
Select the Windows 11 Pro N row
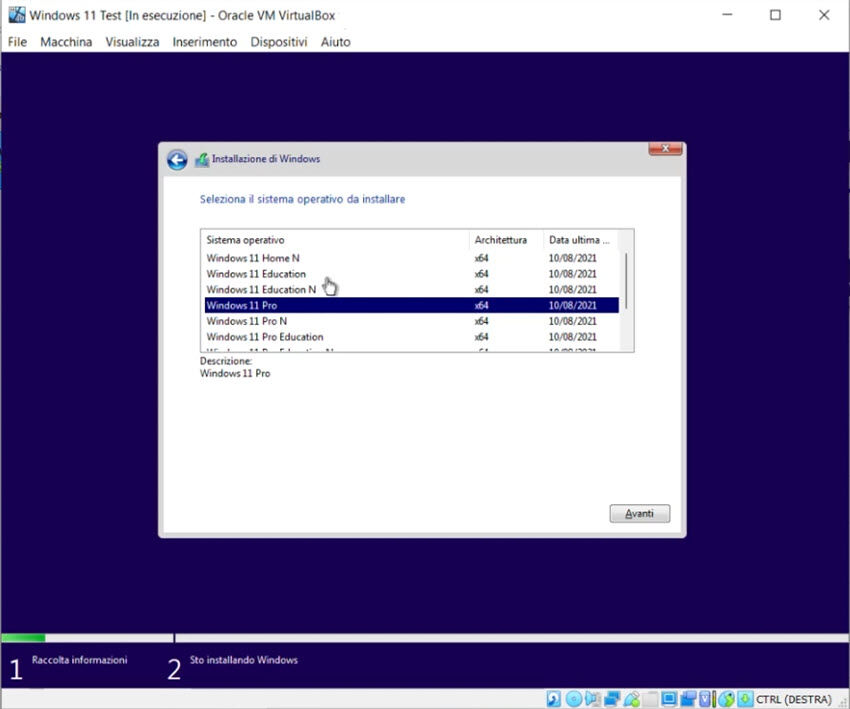pyautogui.click(x=246, y=321)
